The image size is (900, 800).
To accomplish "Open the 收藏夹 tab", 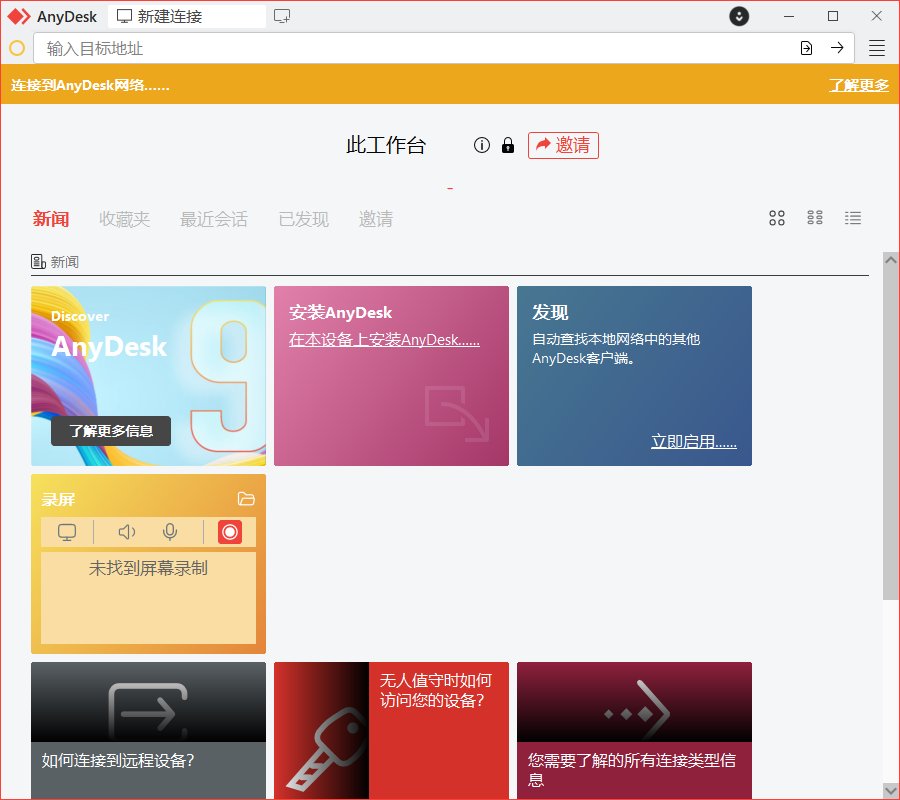I will coord(125,219).
